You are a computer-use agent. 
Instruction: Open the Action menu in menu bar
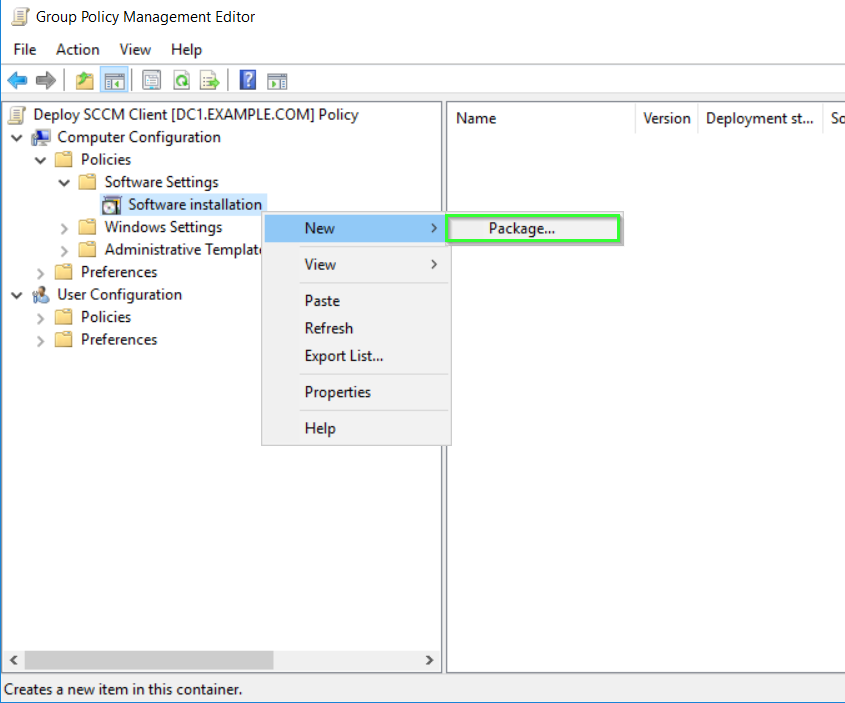tap(77, 49)
